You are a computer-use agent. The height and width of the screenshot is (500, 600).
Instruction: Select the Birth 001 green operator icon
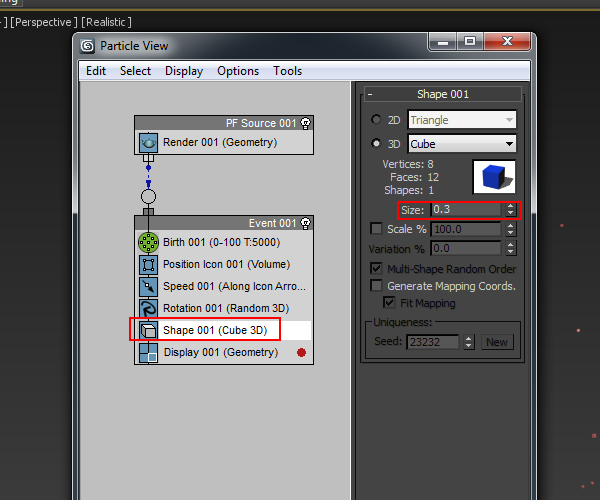coord(148,243)
